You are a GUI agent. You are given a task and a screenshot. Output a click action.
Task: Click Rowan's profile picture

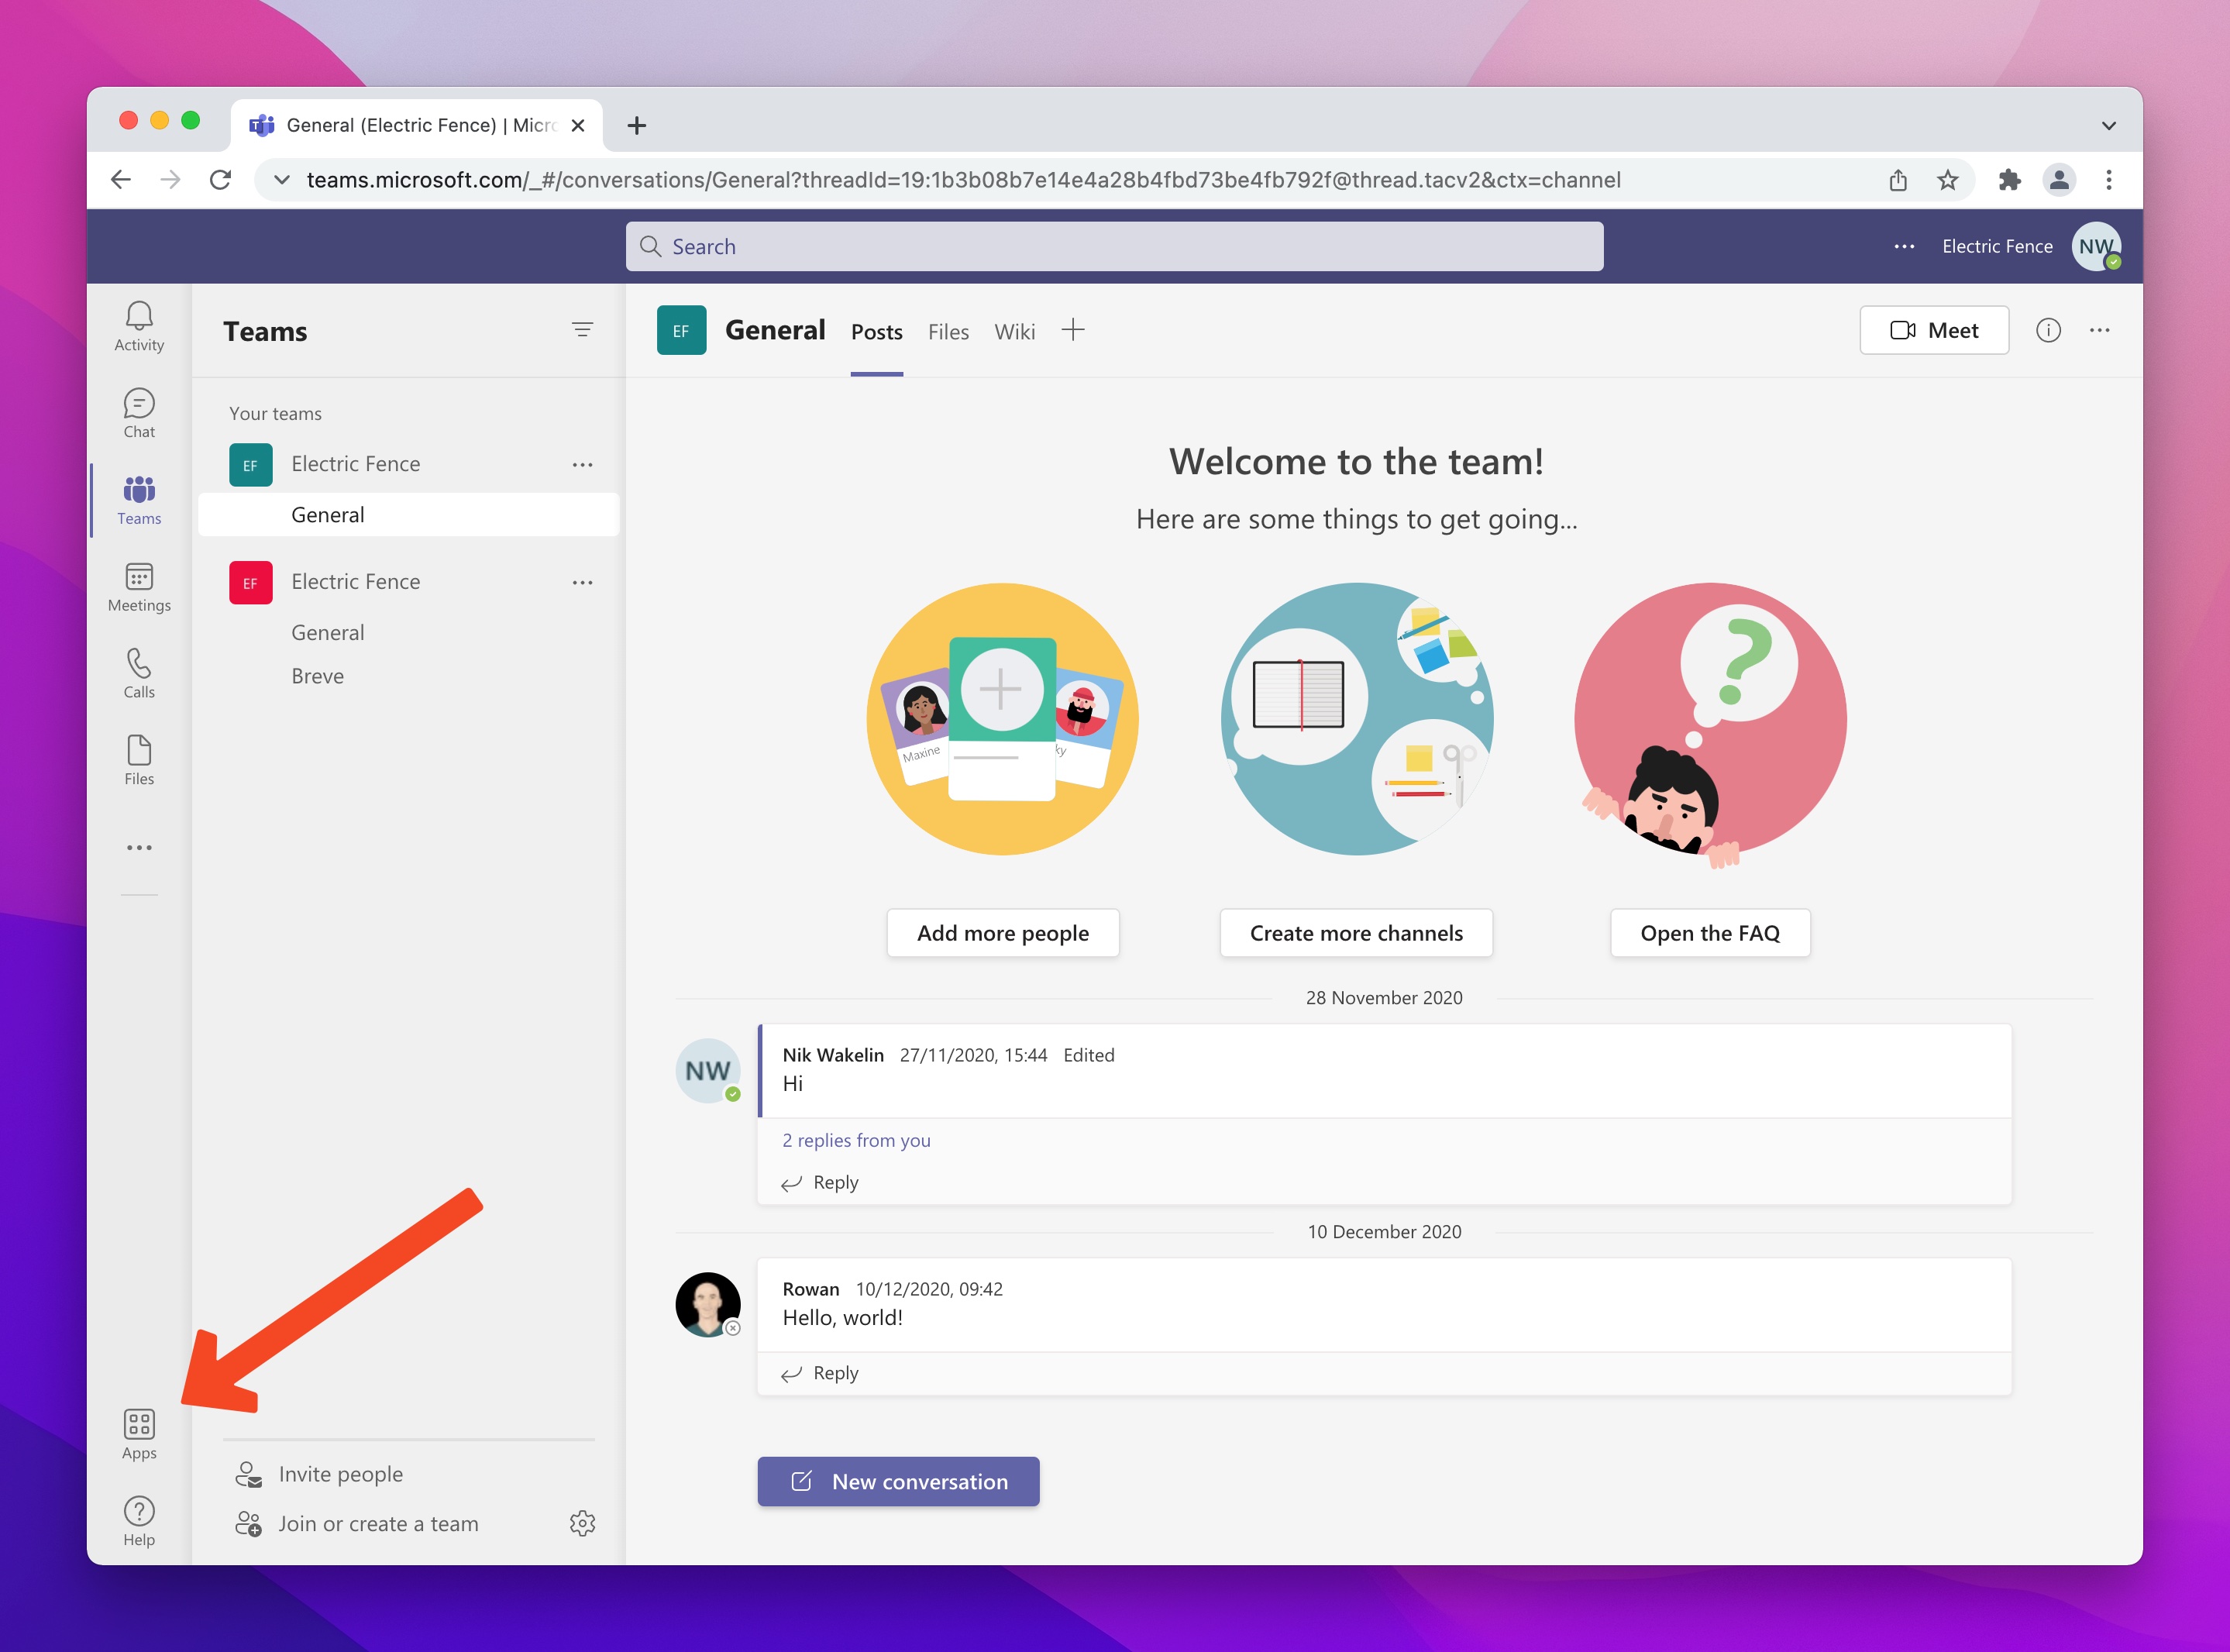tap(708, 1304)
